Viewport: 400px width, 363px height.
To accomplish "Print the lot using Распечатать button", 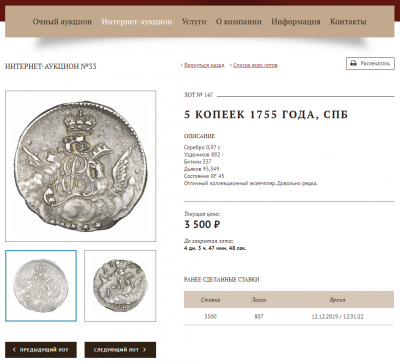I will click(x=370, y=63).
